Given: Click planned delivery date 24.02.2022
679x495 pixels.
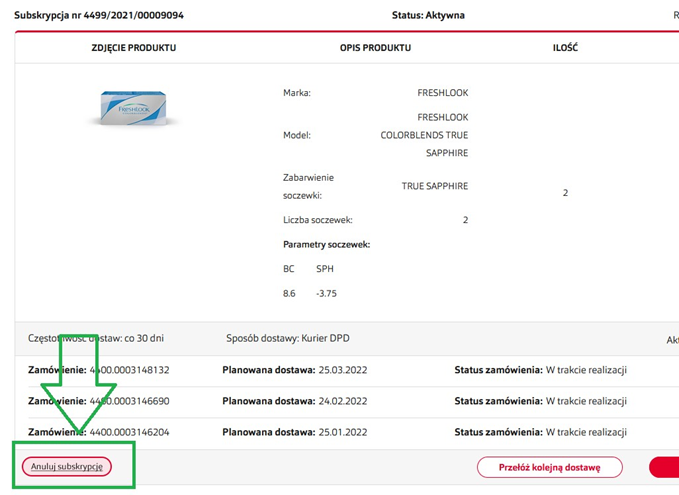Looking at the screenshot, I should [343, 401].
